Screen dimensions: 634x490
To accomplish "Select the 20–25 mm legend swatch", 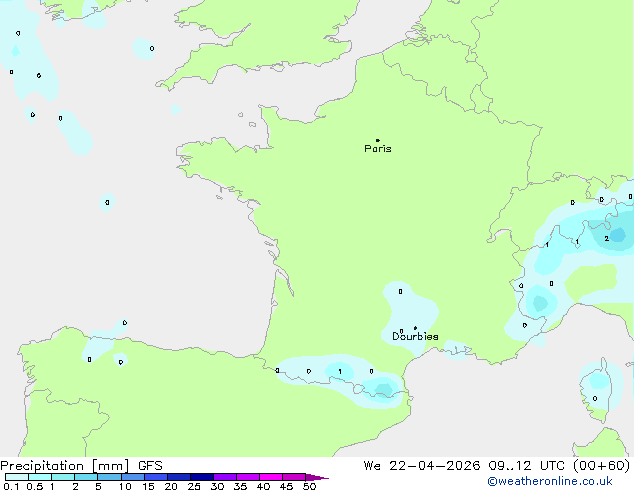I will click(179, 477).
